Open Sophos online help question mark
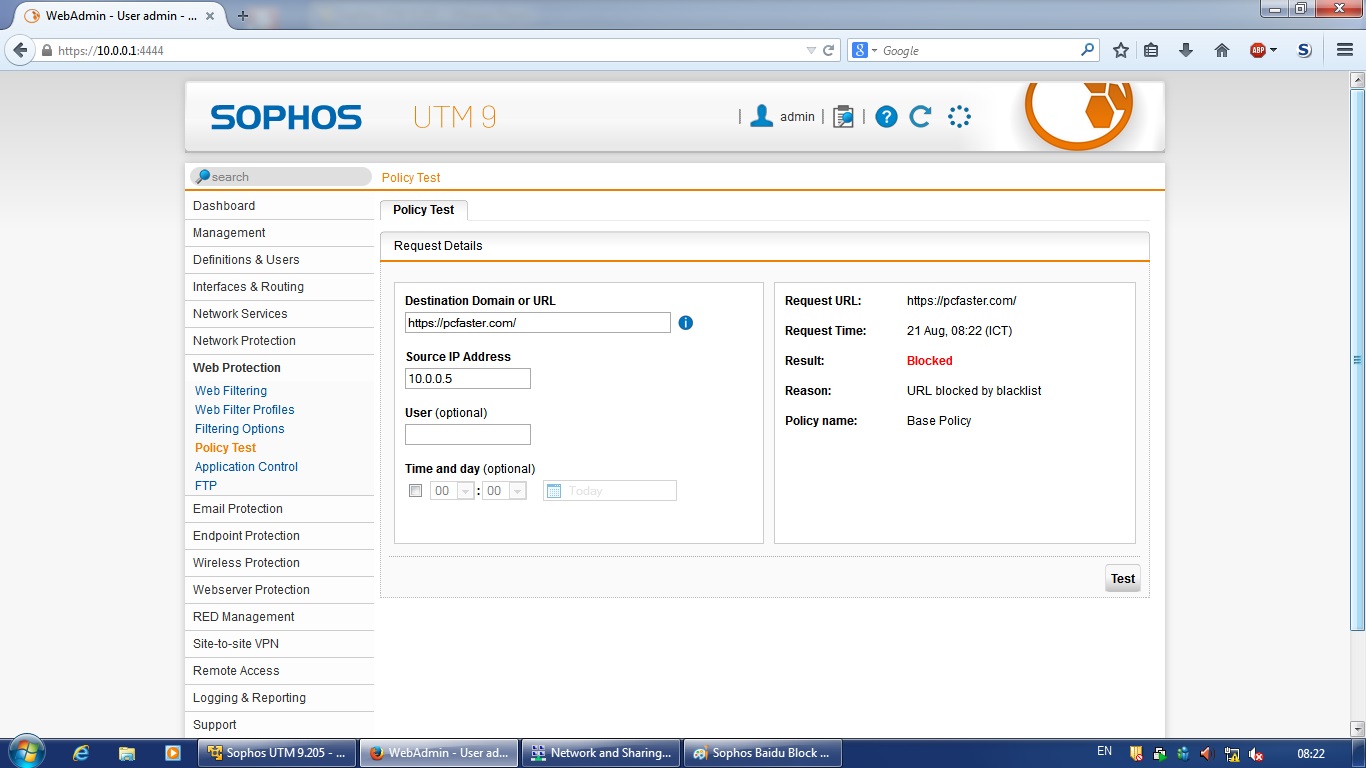Image resolution: width=1366 pixels, height=768 pixels. [x=886, y=117]
